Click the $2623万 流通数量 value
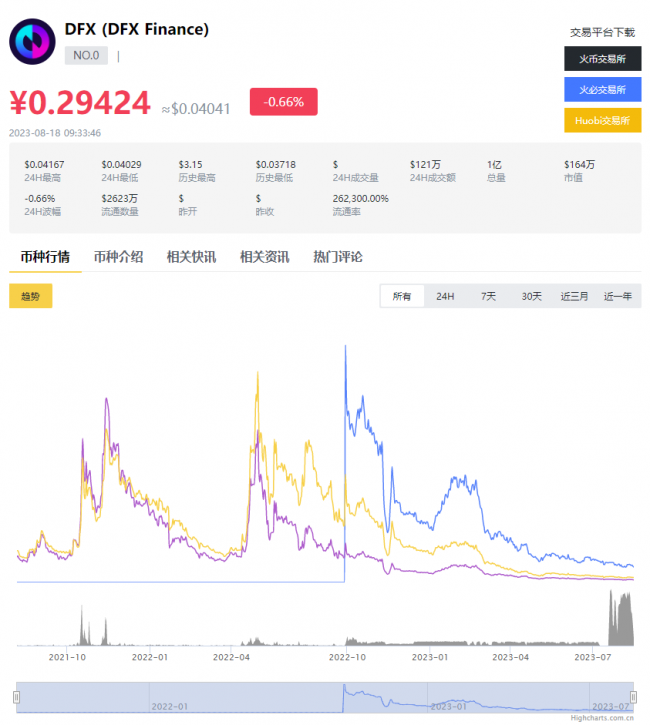This screenshot has width=650, height=725. coord(120,199)
